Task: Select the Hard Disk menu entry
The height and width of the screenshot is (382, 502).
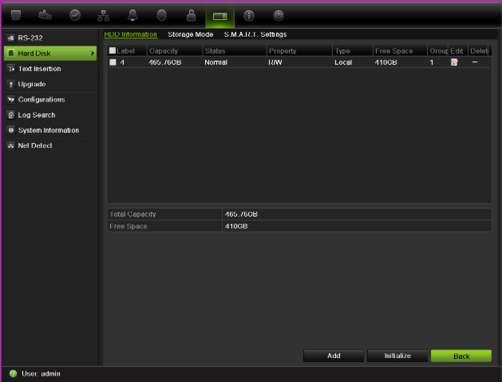Action: [x=50, y=53]
